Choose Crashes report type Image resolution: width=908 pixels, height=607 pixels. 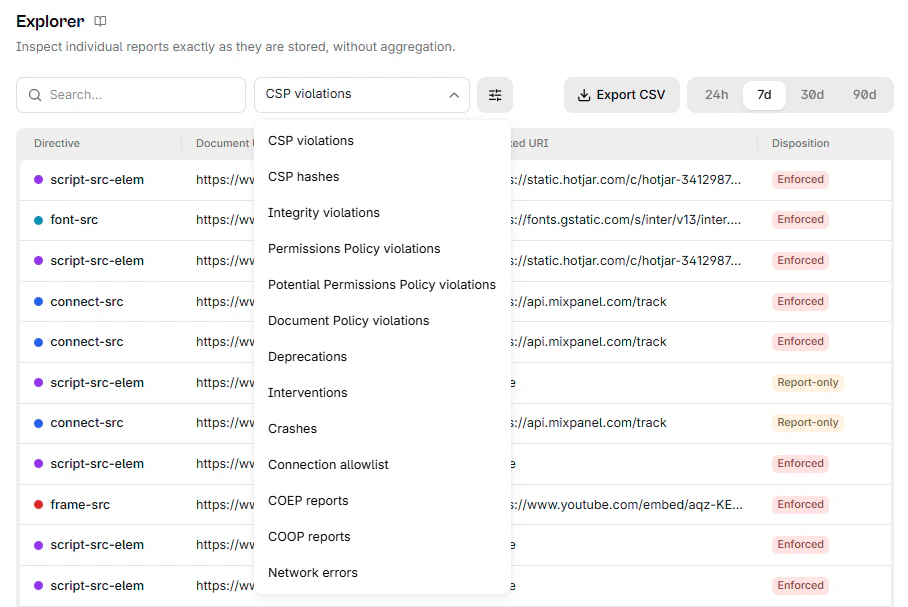tap(382, 429)
